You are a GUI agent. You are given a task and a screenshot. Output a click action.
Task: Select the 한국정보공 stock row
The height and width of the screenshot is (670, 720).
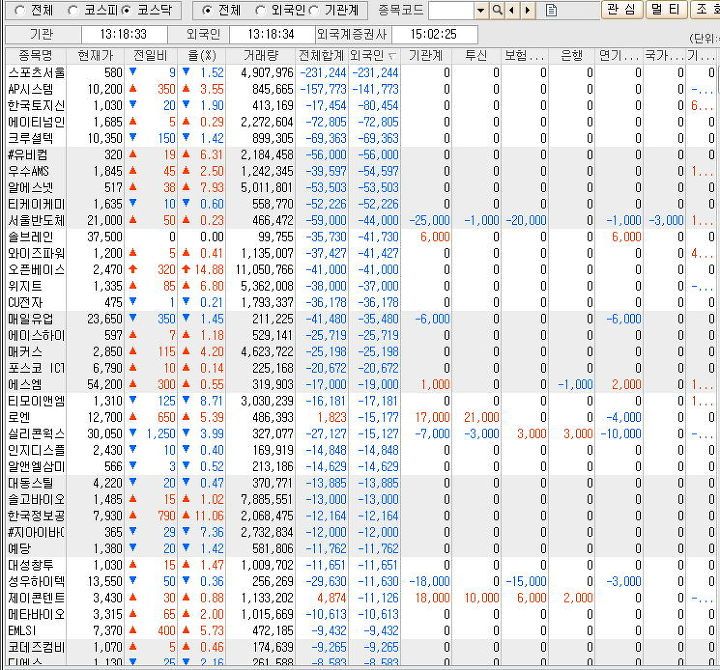[360, 516]
